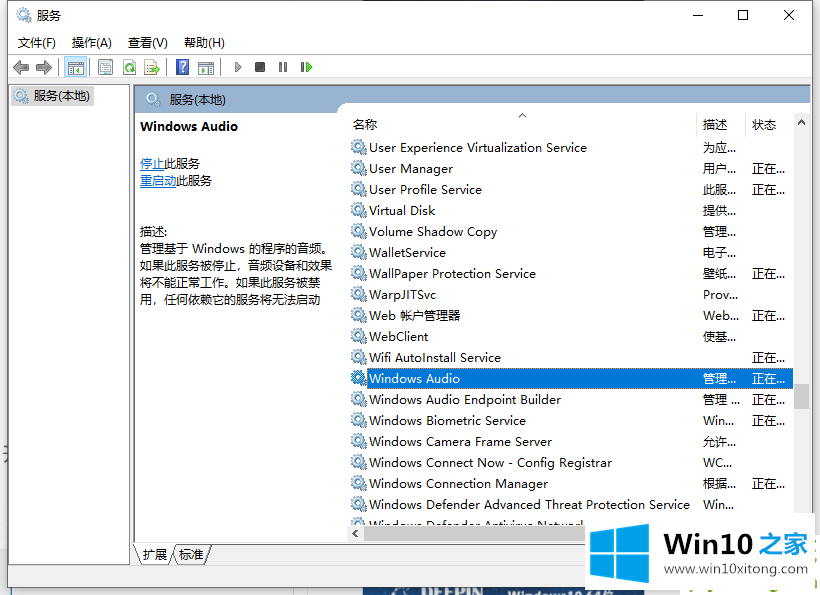
Task: Select the Virtual Disk service
Action: coord(572,211)
